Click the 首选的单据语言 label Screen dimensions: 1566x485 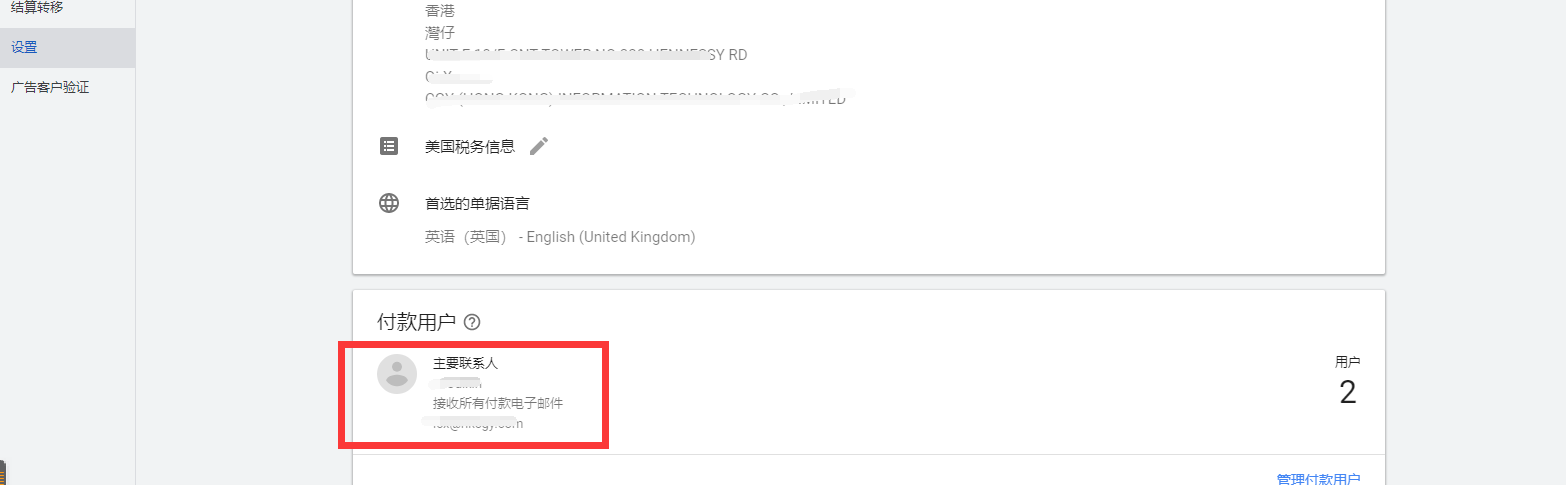tap(477, 203)
